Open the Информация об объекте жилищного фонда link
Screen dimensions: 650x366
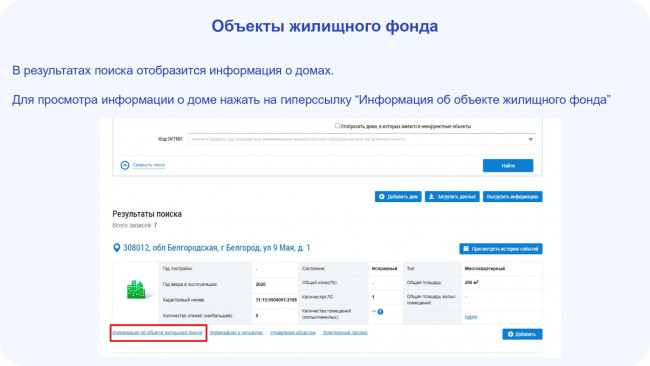(158, 332)
